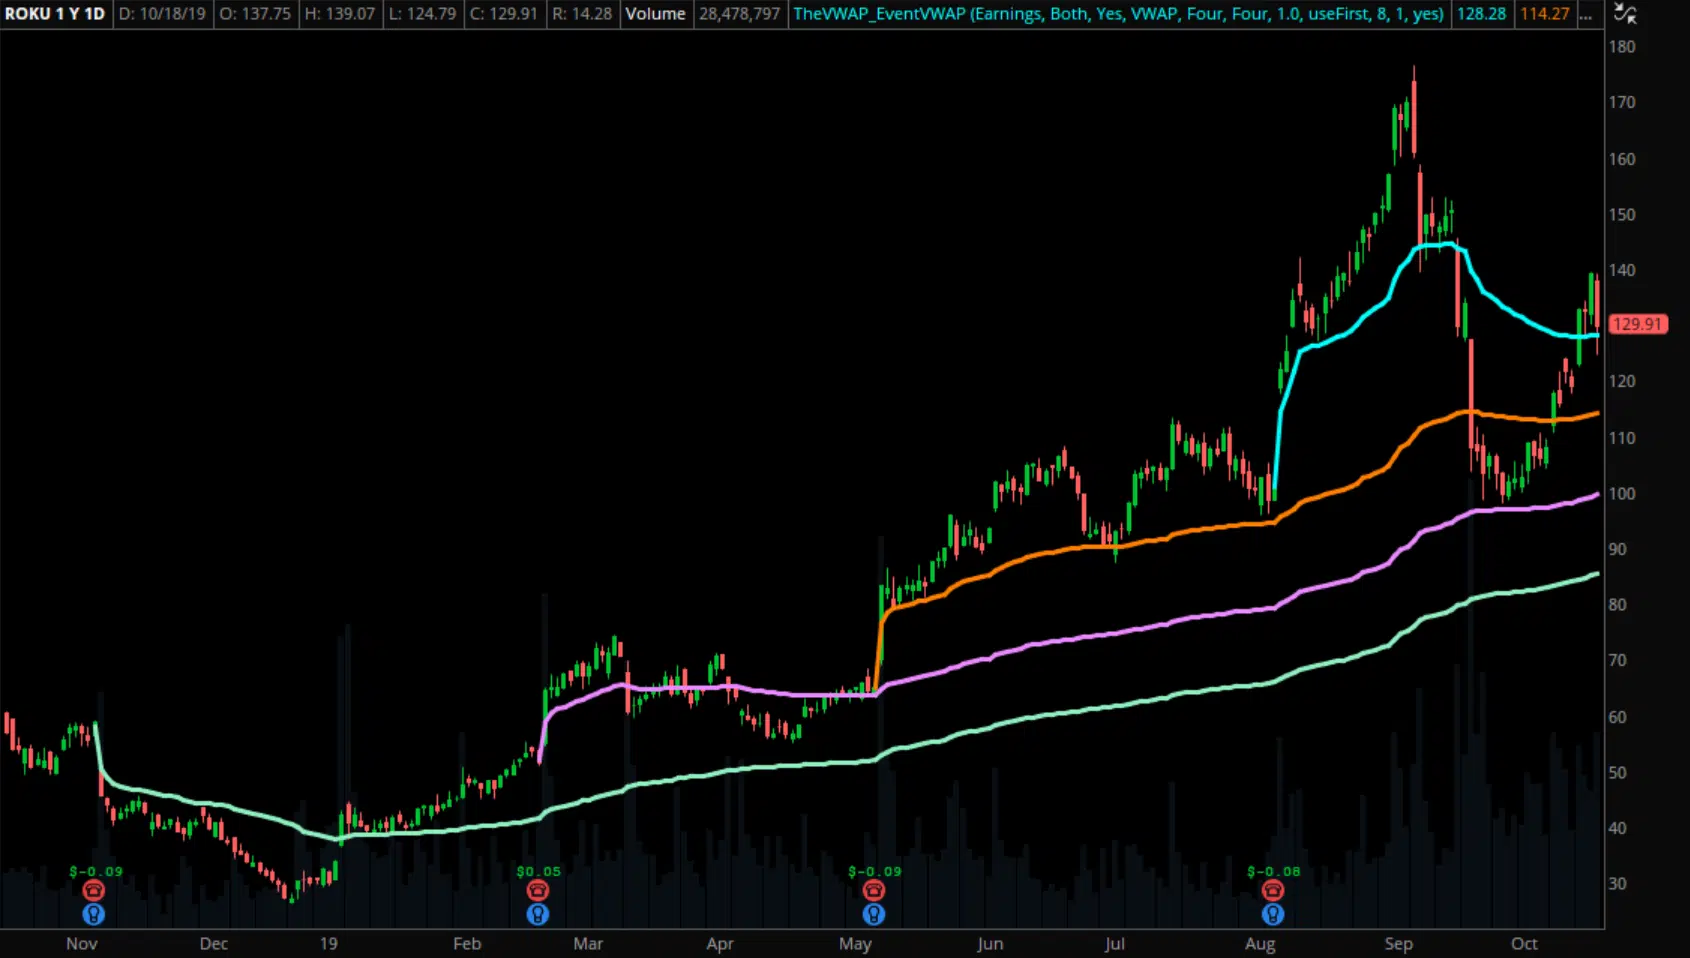
Task: Click the 100 price axis label
Action: (x=1622, y=494)
